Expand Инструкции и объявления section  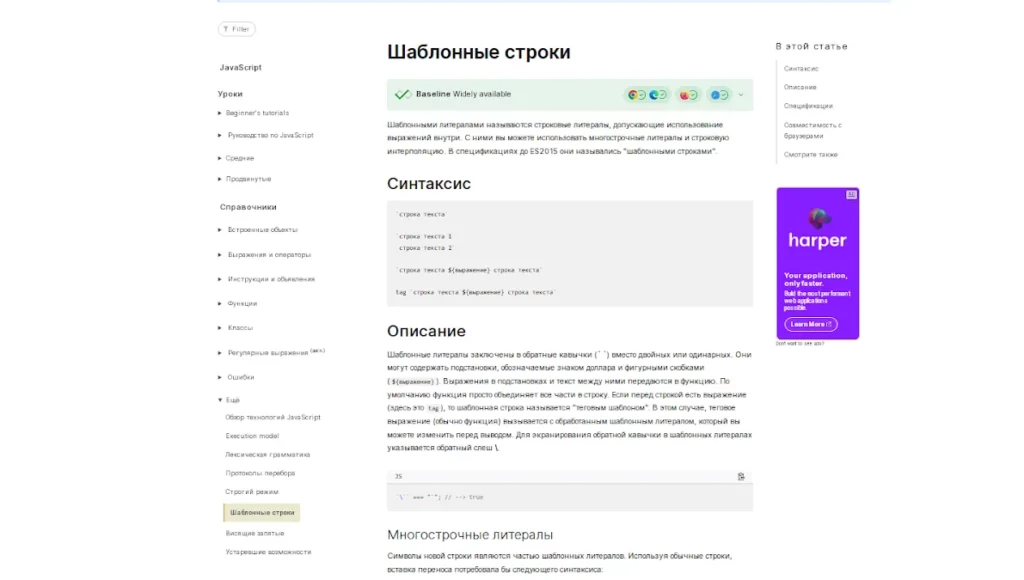266,279
